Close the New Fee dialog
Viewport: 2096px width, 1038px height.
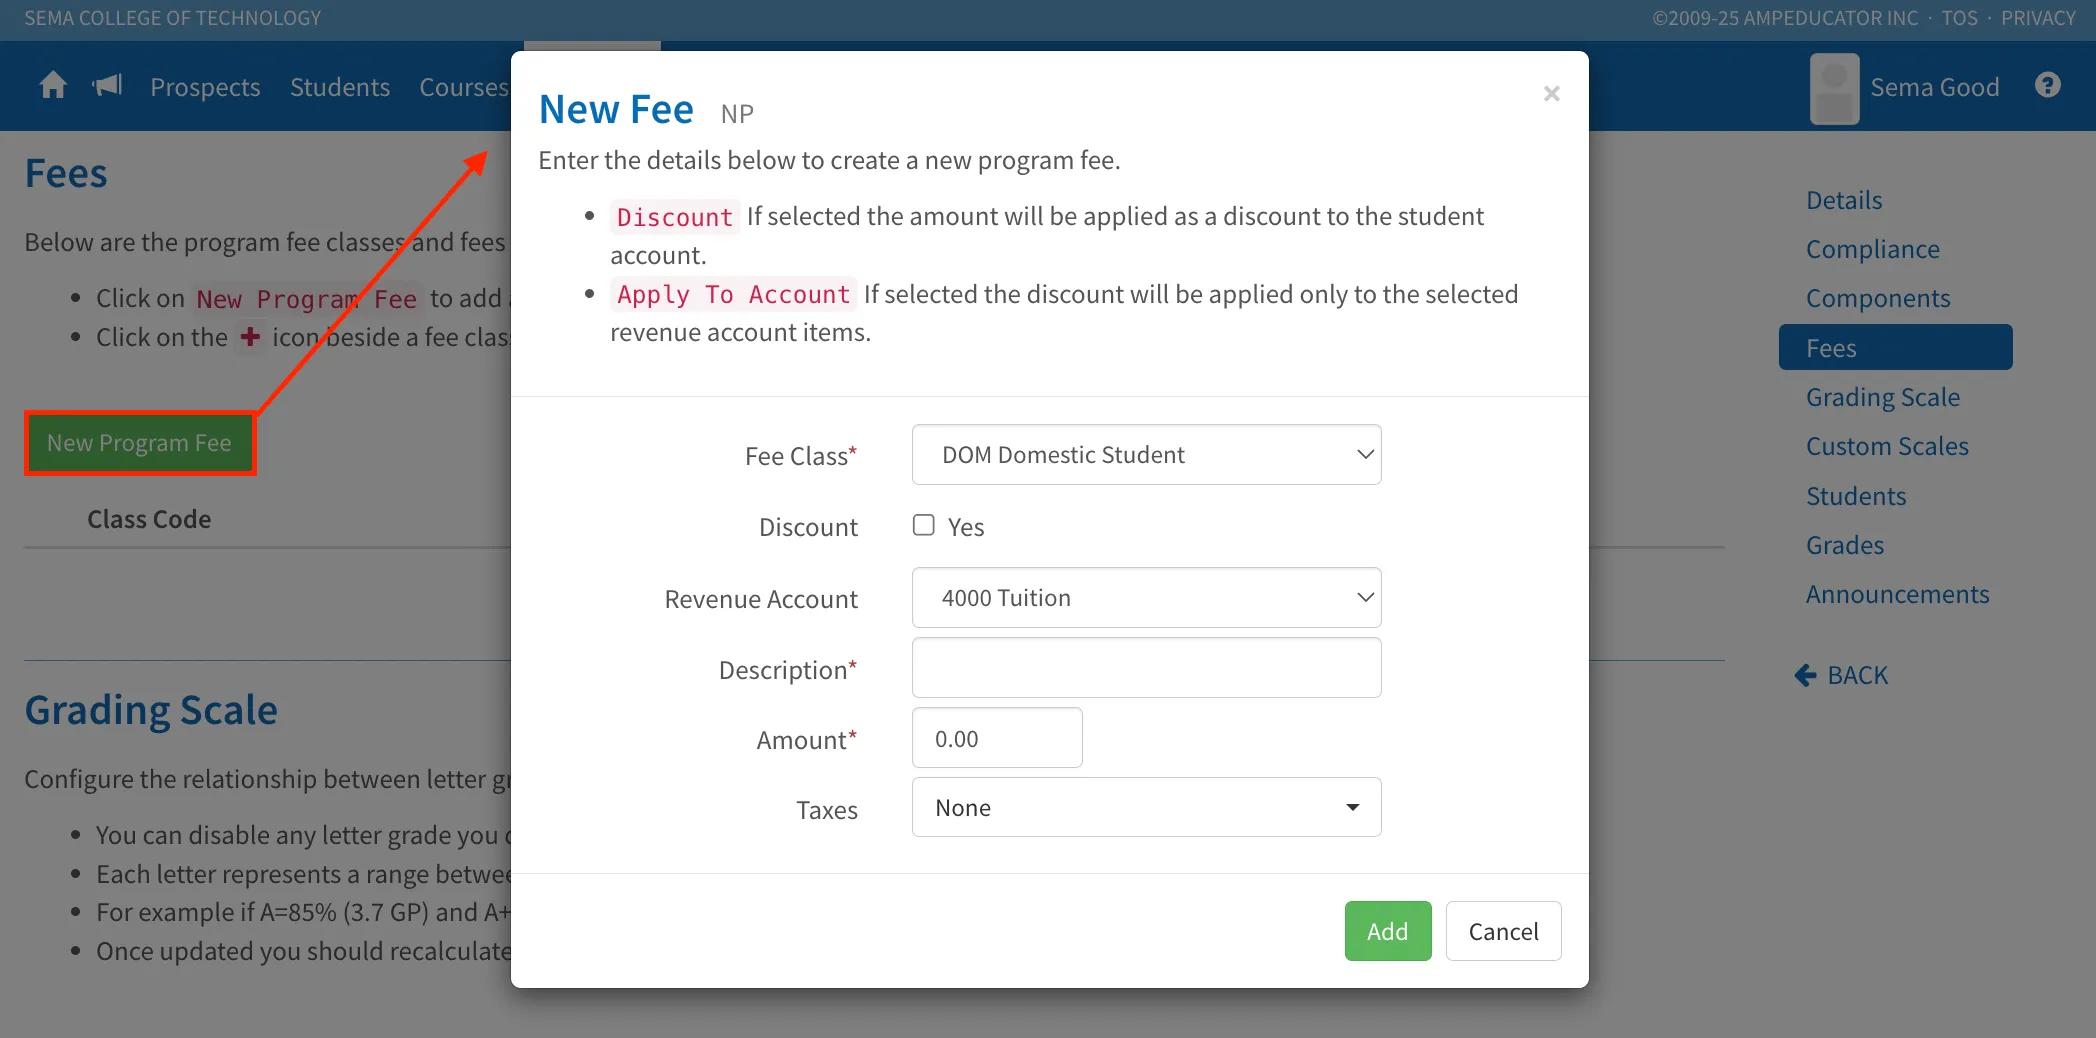coord(1551,94)
